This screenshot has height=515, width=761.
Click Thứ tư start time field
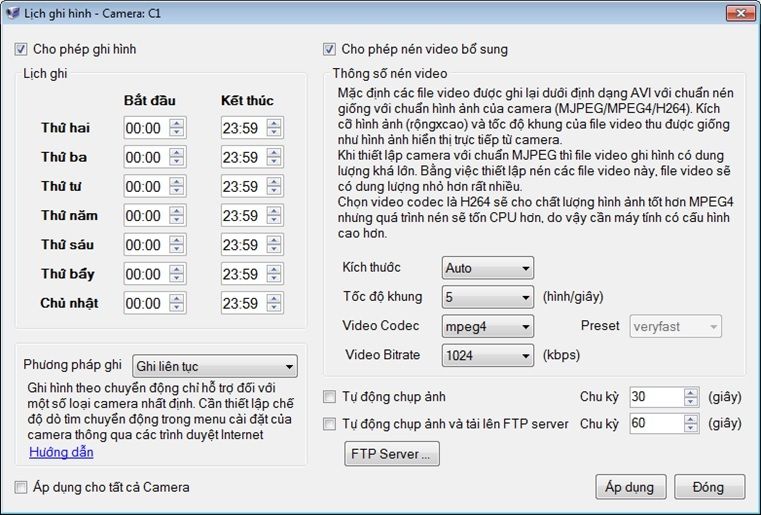155,186
